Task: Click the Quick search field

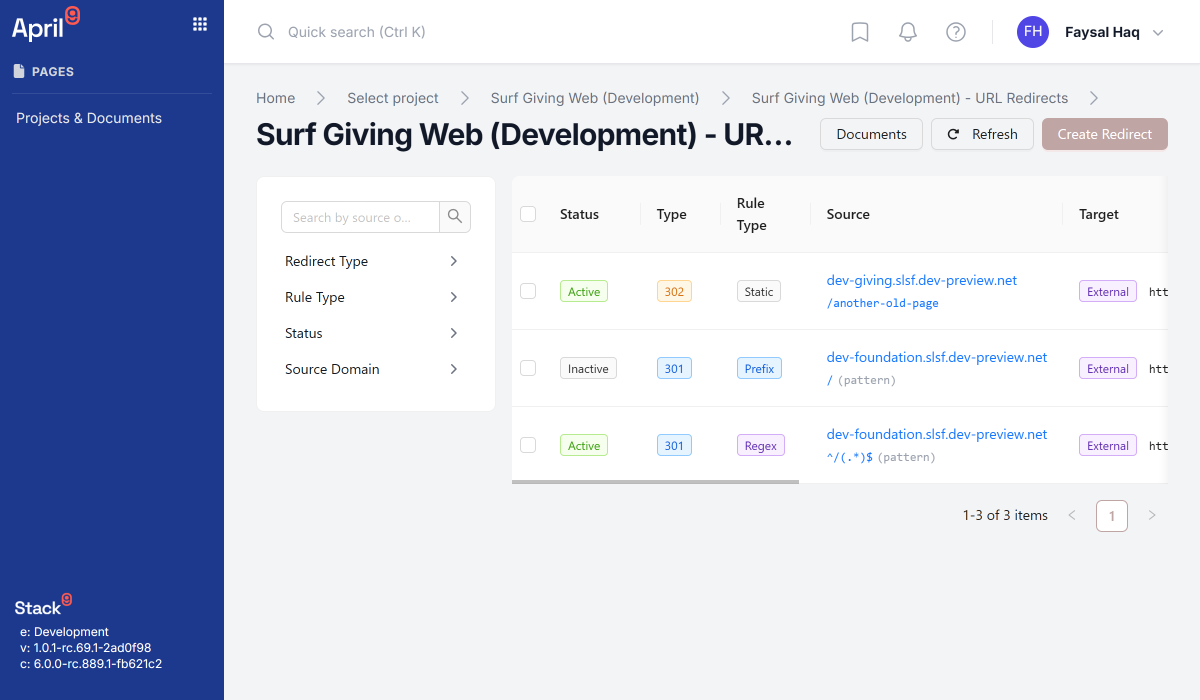Action: click(357, 32)
